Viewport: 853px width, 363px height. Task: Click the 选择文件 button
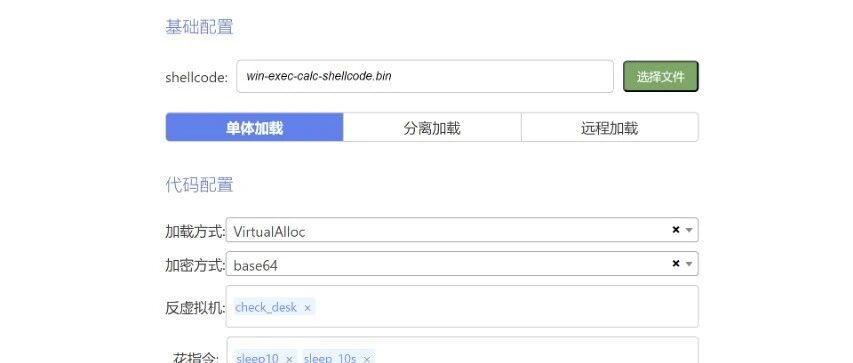(x=660, y=76)
